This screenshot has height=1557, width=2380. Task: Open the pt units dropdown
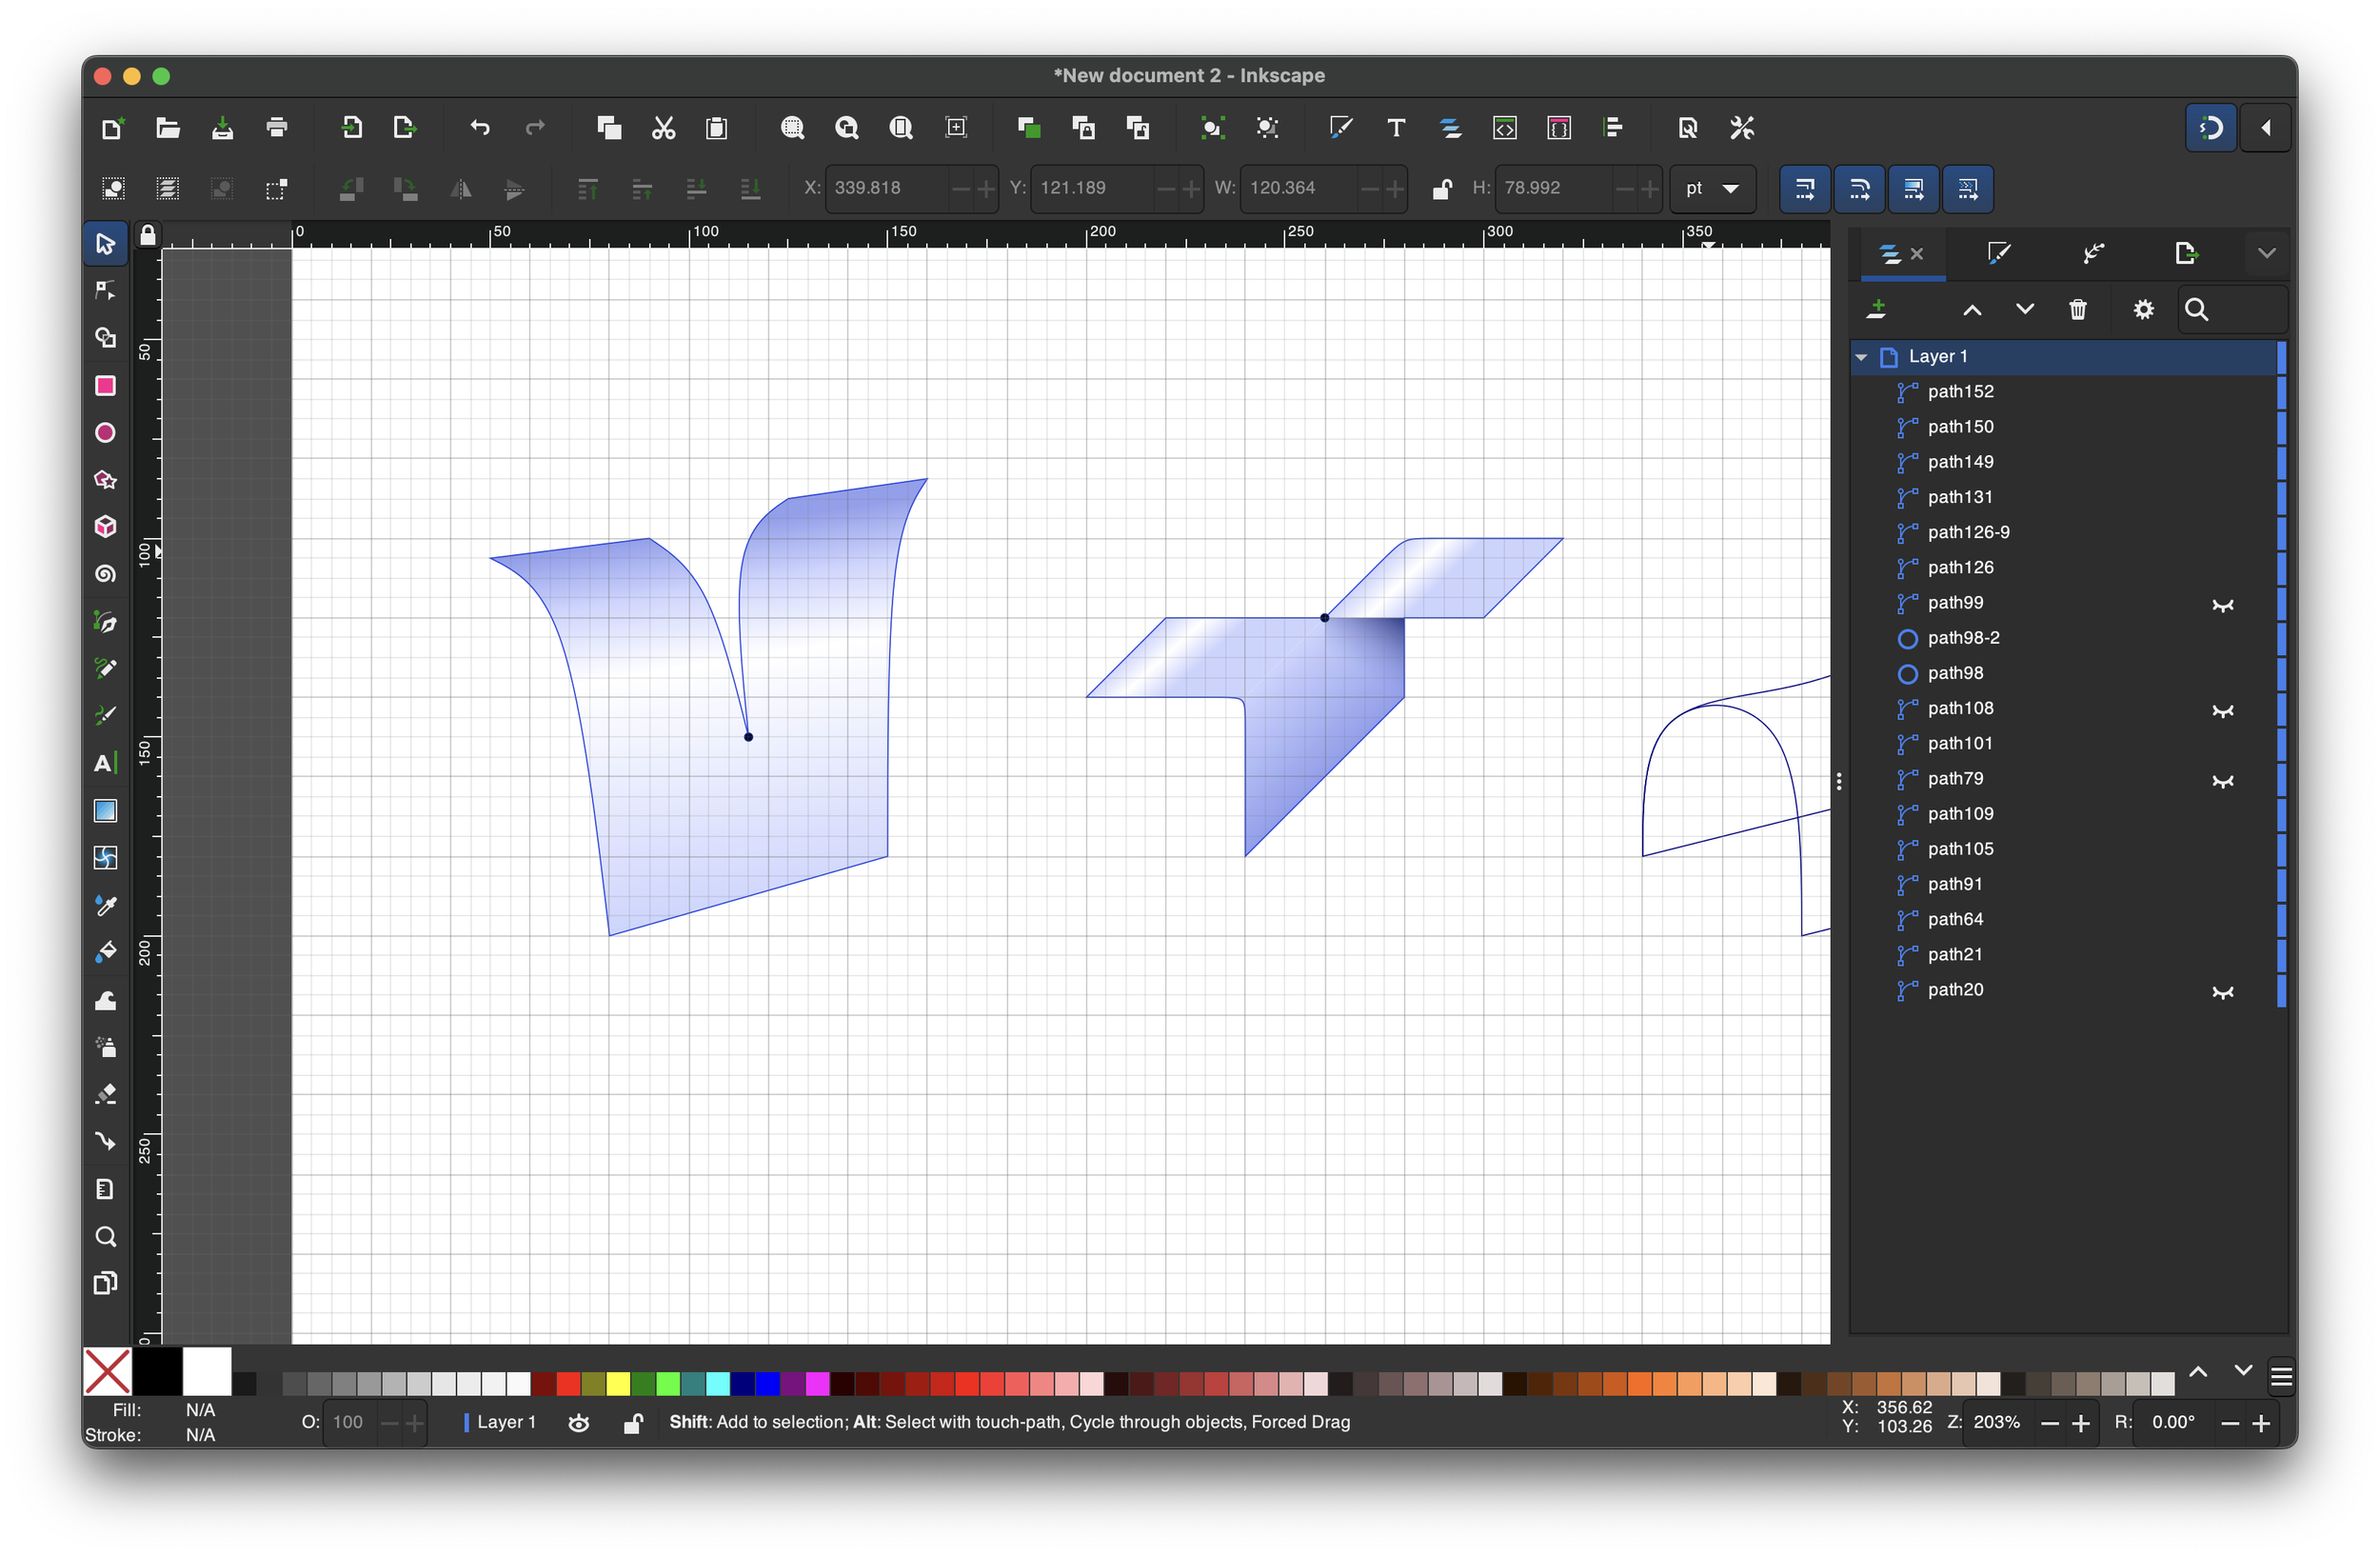1712,189
